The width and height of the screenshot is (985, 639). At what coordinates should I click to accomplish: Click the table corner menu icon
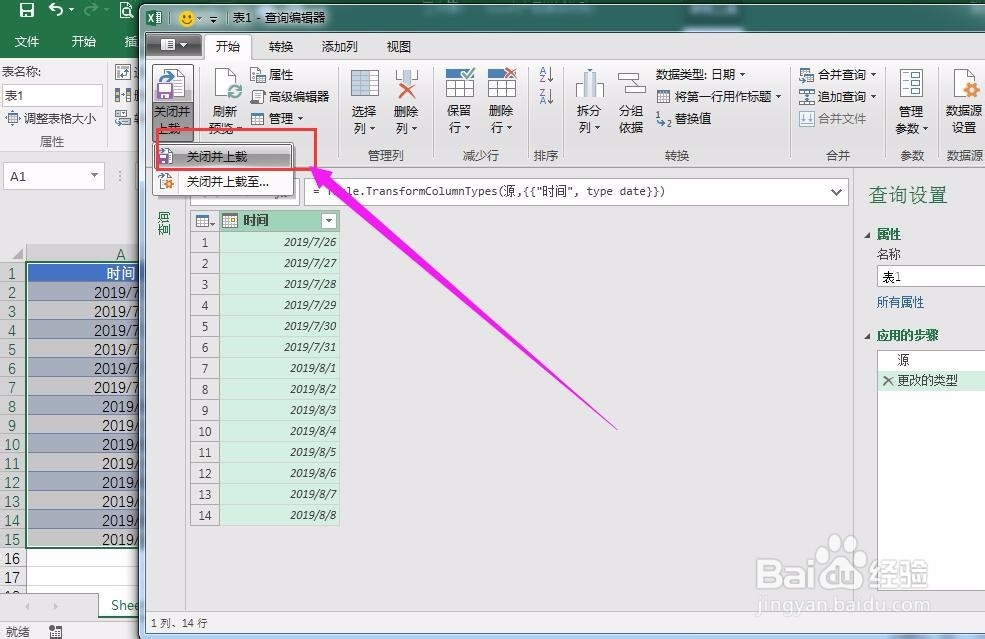tap(205, 221)
